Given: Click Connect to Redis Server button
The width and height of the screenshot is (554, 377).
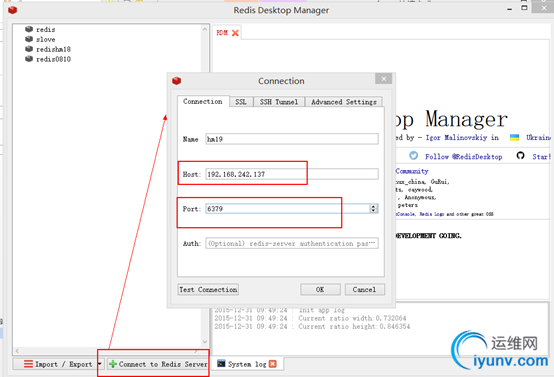Looking at the screenshot, I should (x=158, y=364).
